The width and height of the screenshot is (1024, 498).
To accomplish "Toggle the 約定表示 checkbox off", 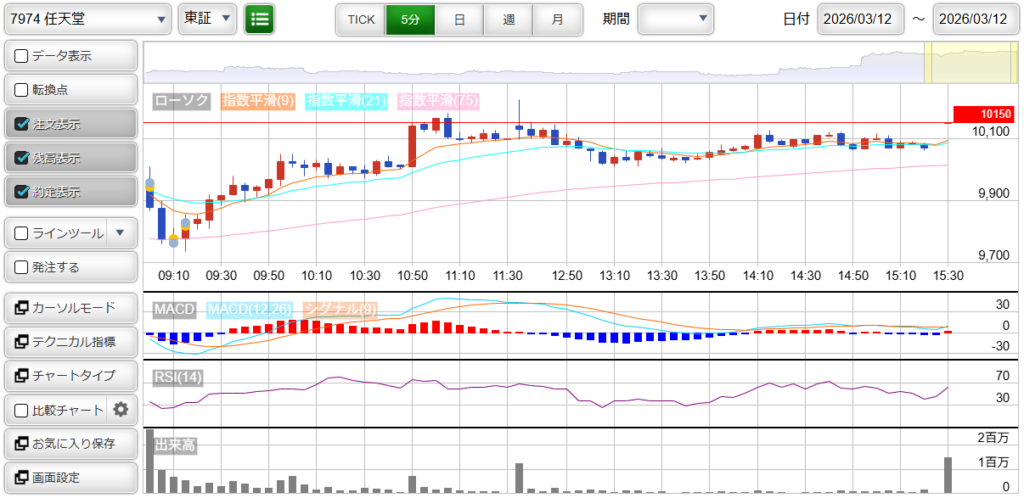I will pos(22,192).
